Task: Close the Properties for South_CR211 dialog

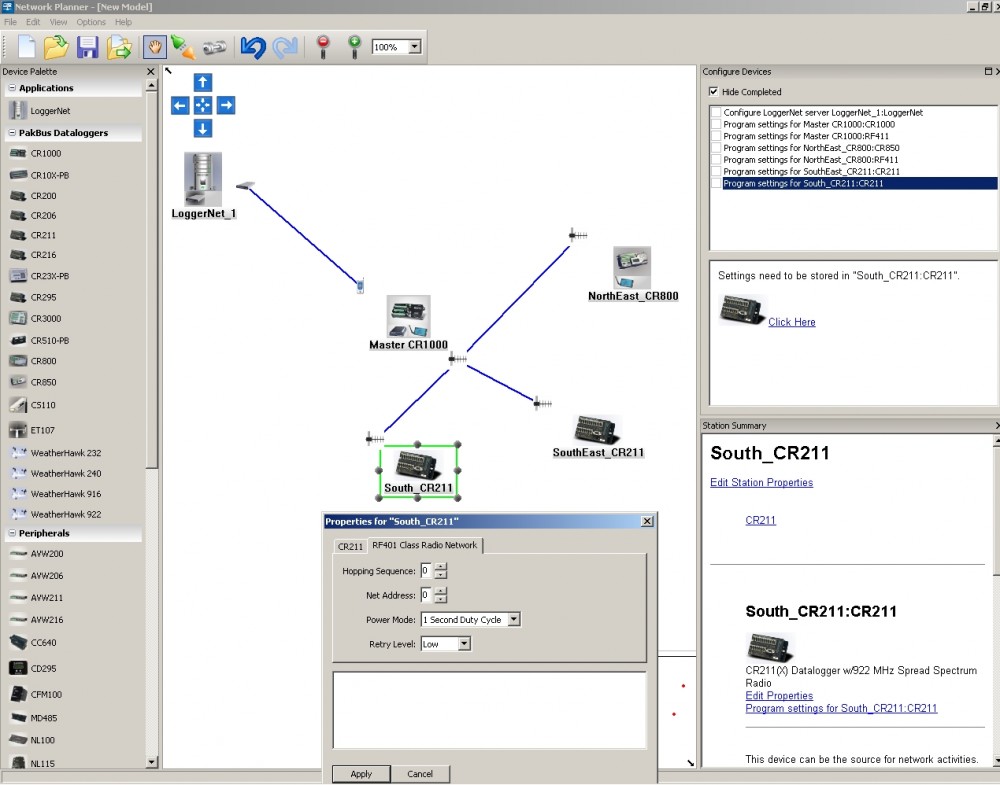Action: pyautogui.click(x=647, y=522)
